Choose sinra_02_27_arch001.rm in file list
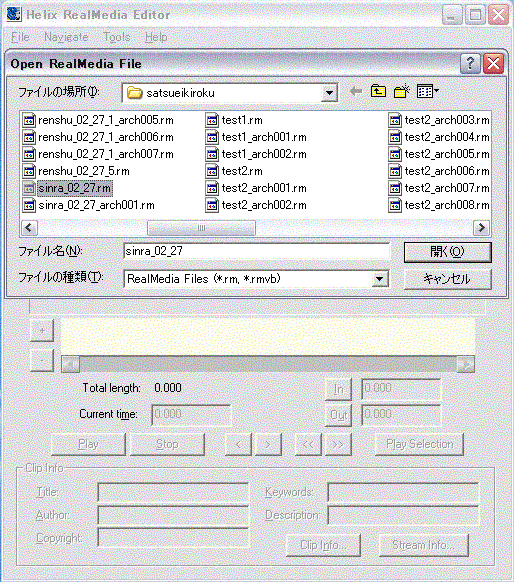The height and width of the screenshot is (582, 514). click(x=88, y=205)
